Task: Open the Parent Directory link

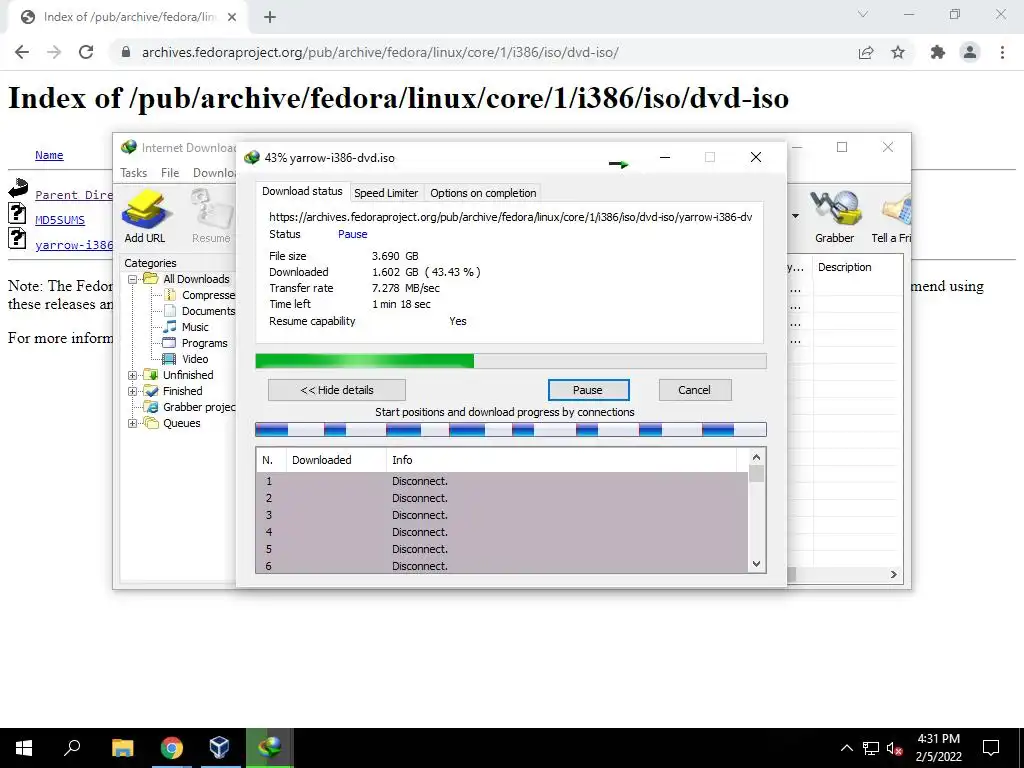Action: pyautogui.click(x=74, y=195)
